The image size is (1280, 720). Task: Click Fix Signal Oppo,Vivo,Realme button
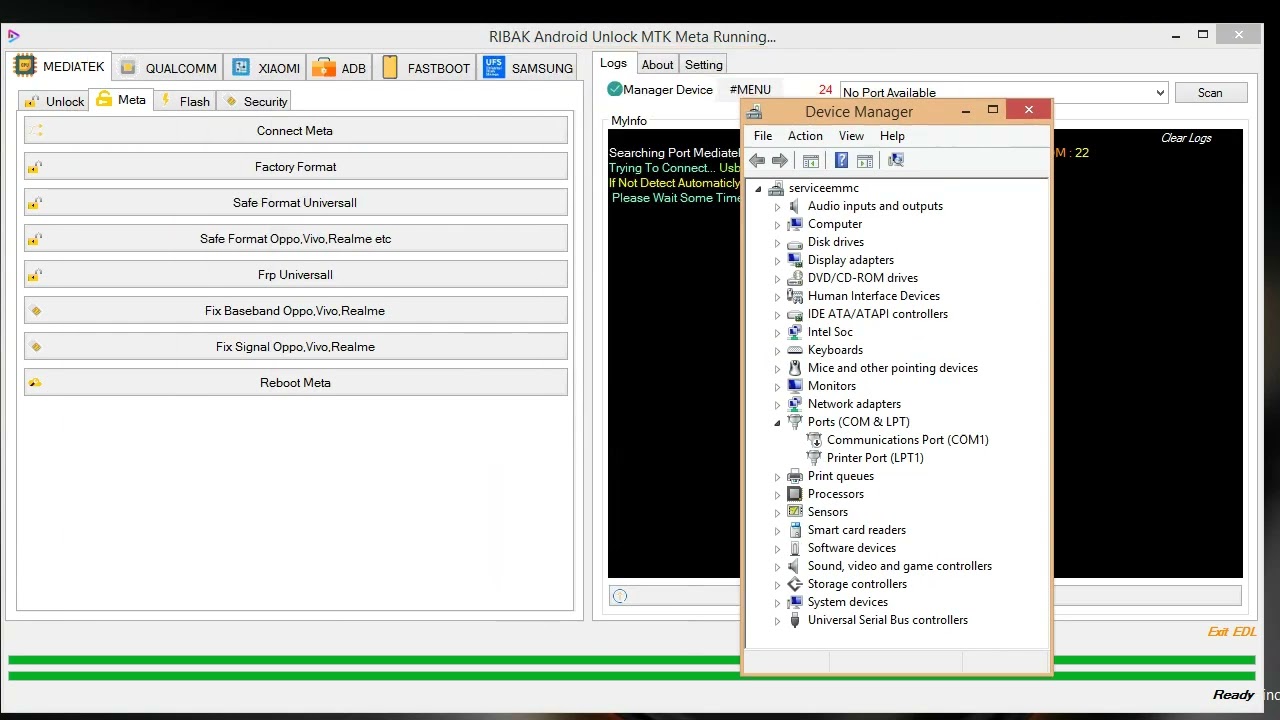[x=296, y=347]
